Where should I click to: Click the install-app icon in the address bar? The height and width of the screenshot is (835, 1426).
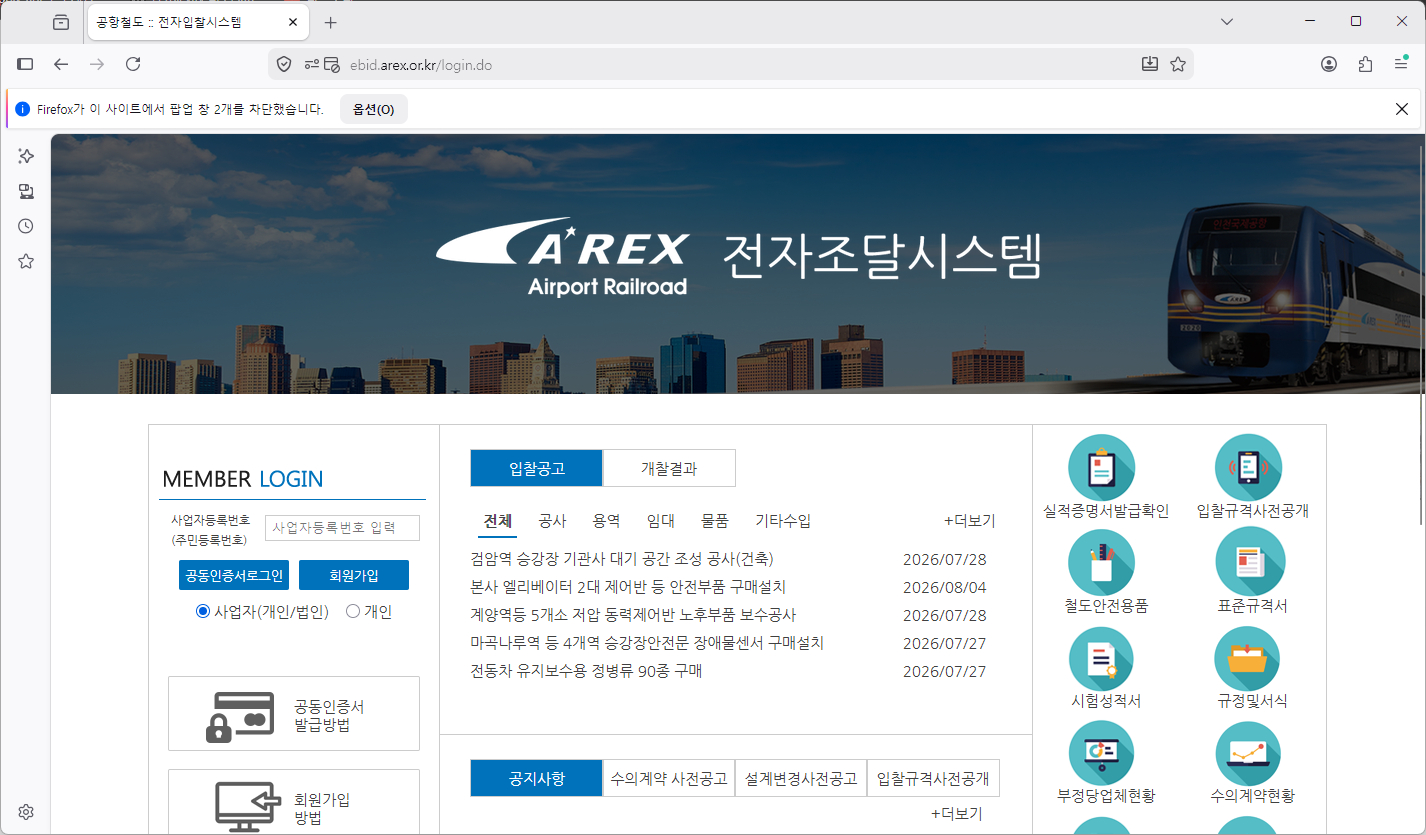[1150, 64]
